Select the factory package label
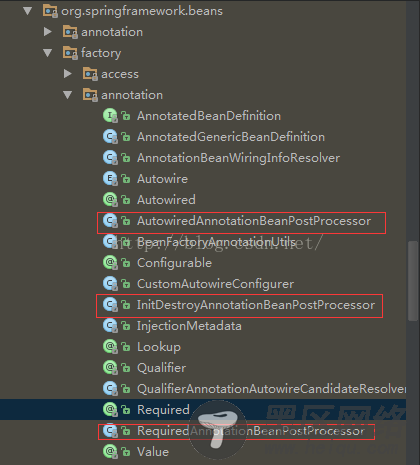This screenshot has height=465, width=420. coord(101,53)
